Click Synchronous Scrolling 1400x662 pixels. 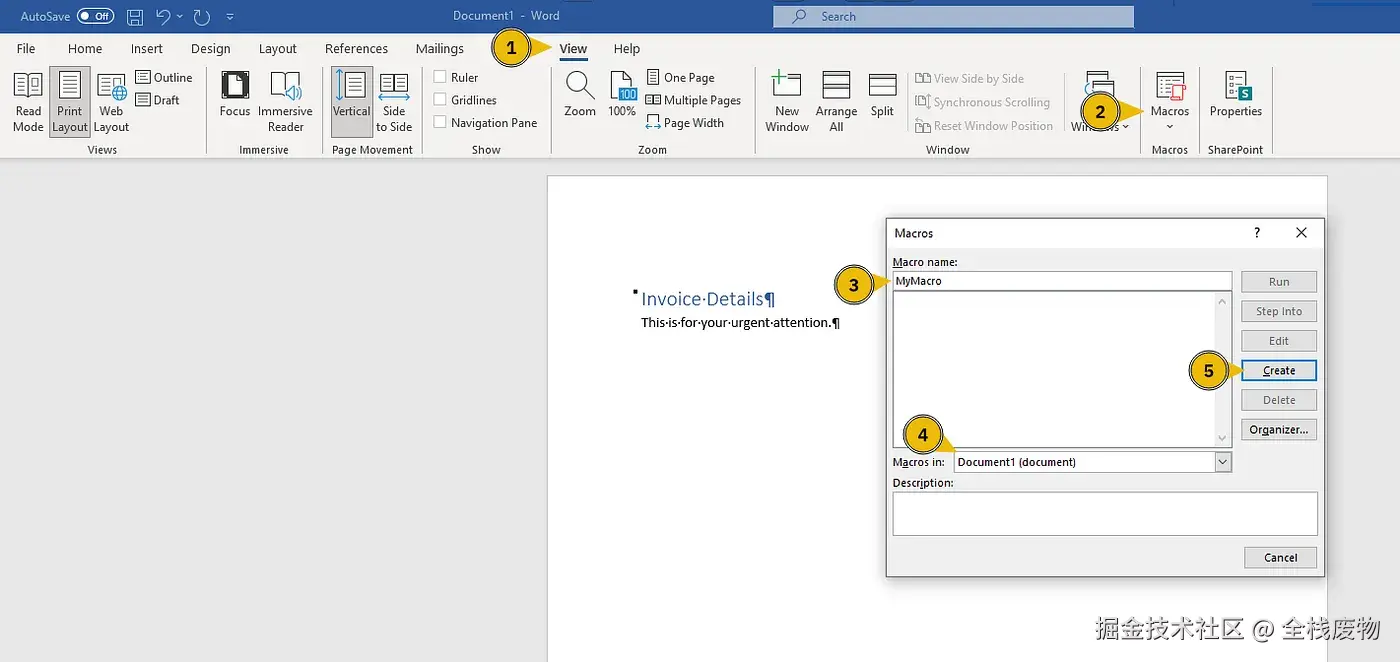[x=982, y=102]
